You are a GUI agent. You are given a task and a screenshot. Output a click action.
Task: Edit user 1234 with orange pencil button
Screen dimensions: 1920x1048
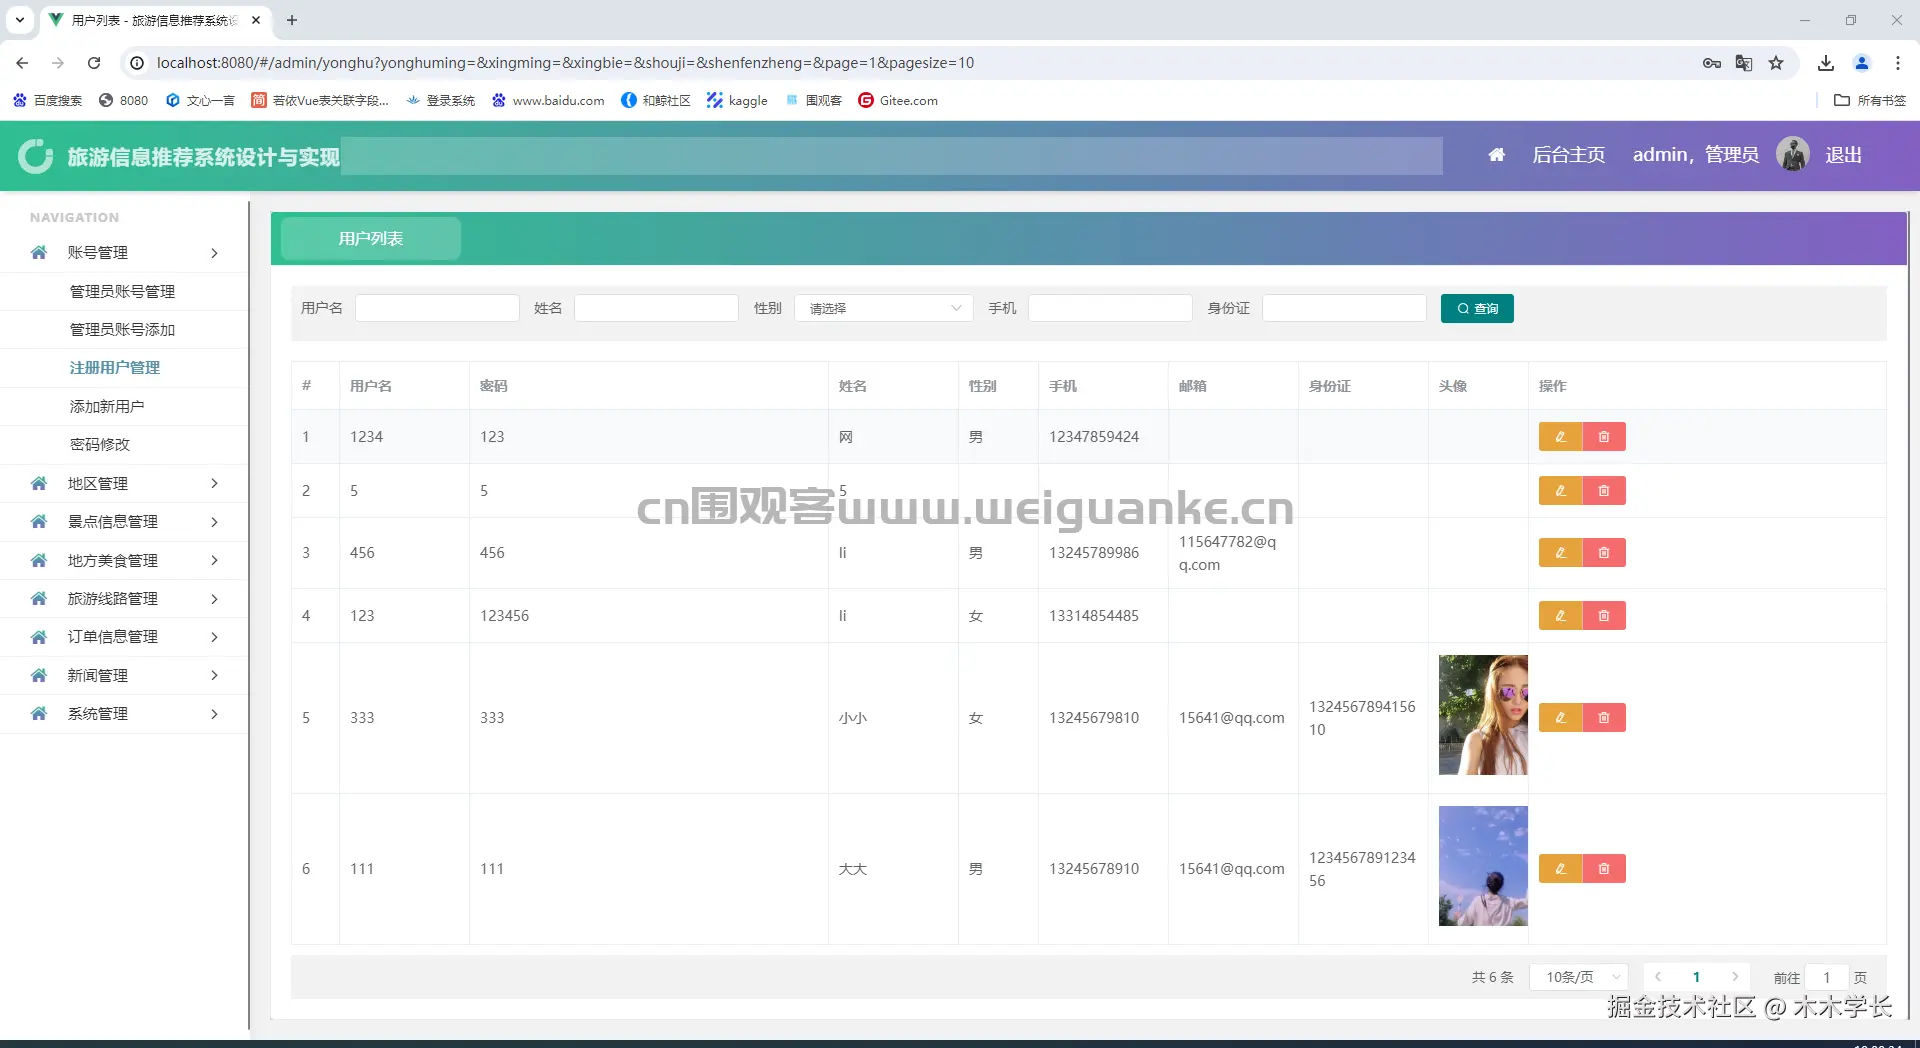pos(1560,437)
